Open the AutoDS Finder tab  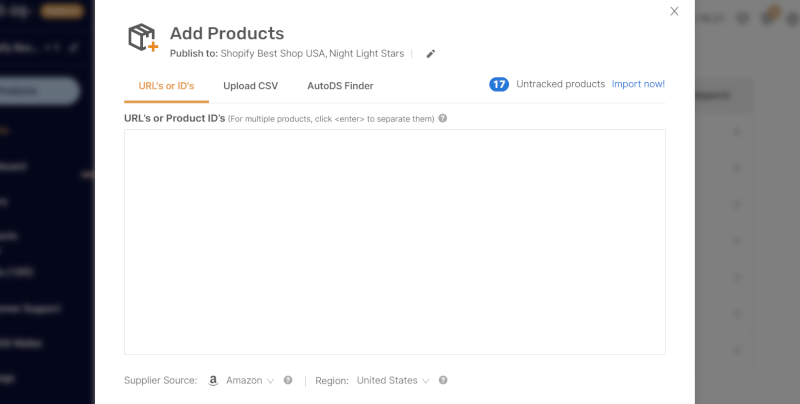pyautogui.click(x=340, y=86)
